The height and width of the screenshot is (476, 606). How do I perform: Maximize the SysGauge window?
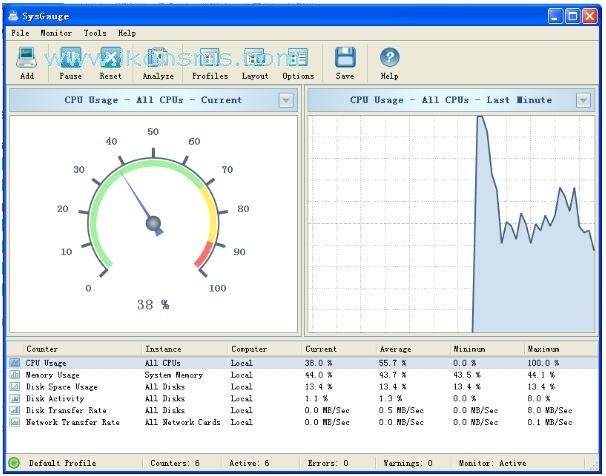(572, 16)
